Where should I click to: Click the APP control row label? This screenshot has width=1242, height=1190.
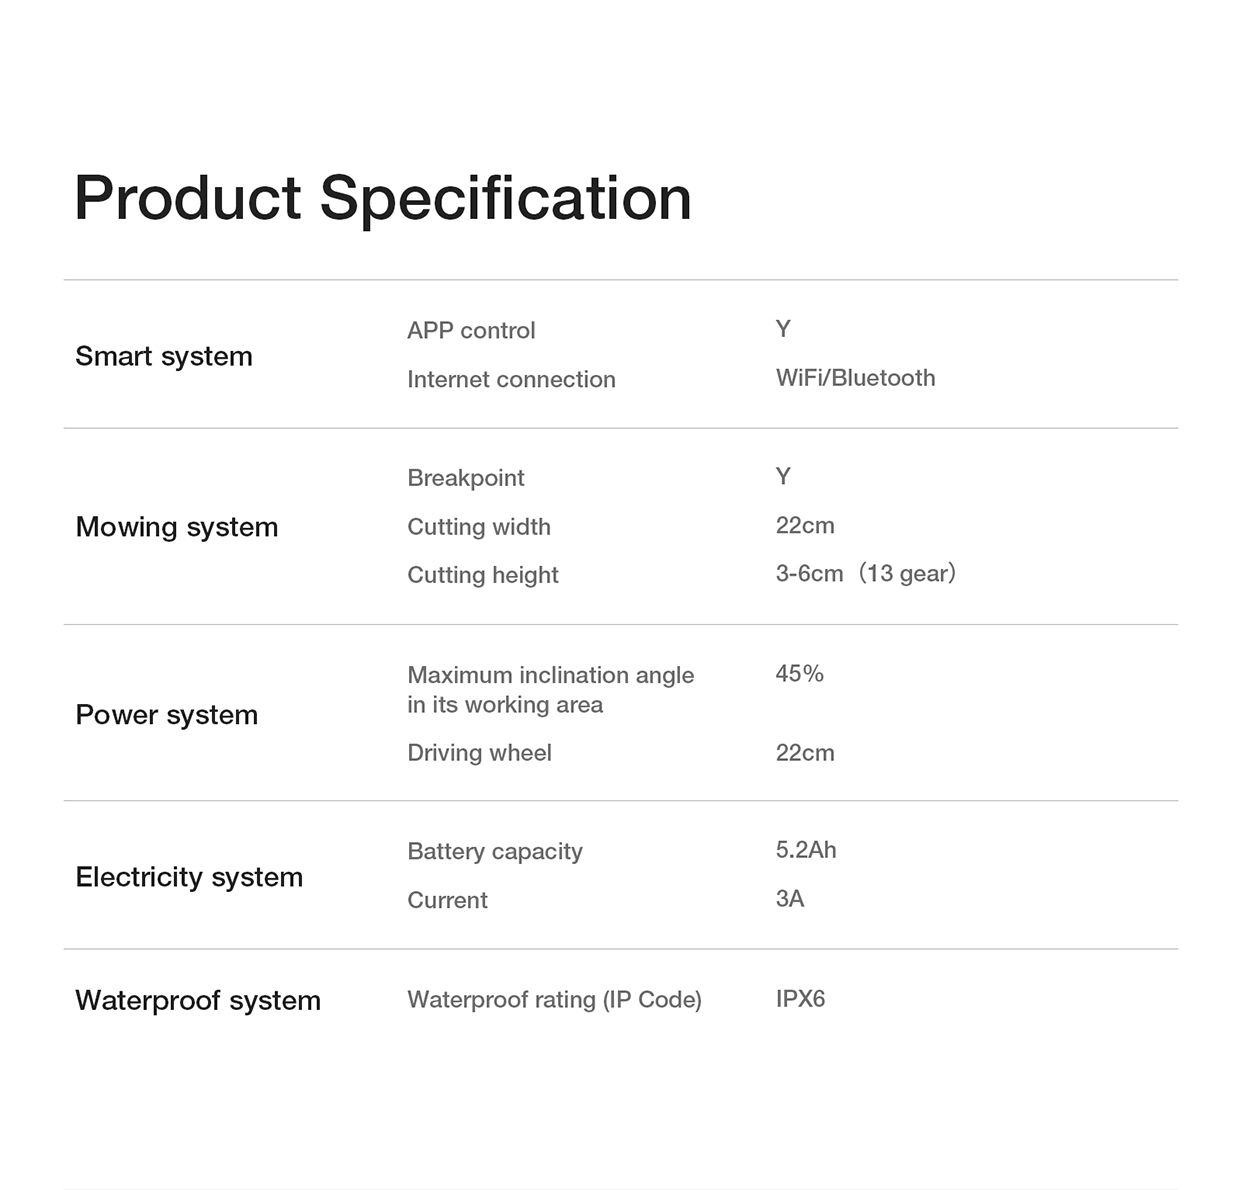(471, 330)
